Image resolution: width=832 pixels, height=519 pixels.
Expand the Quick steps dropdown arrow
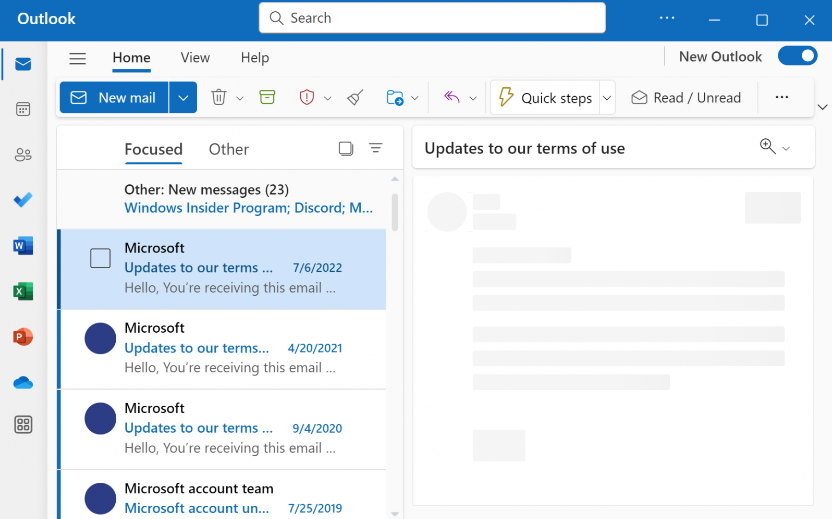pos(607,98)
